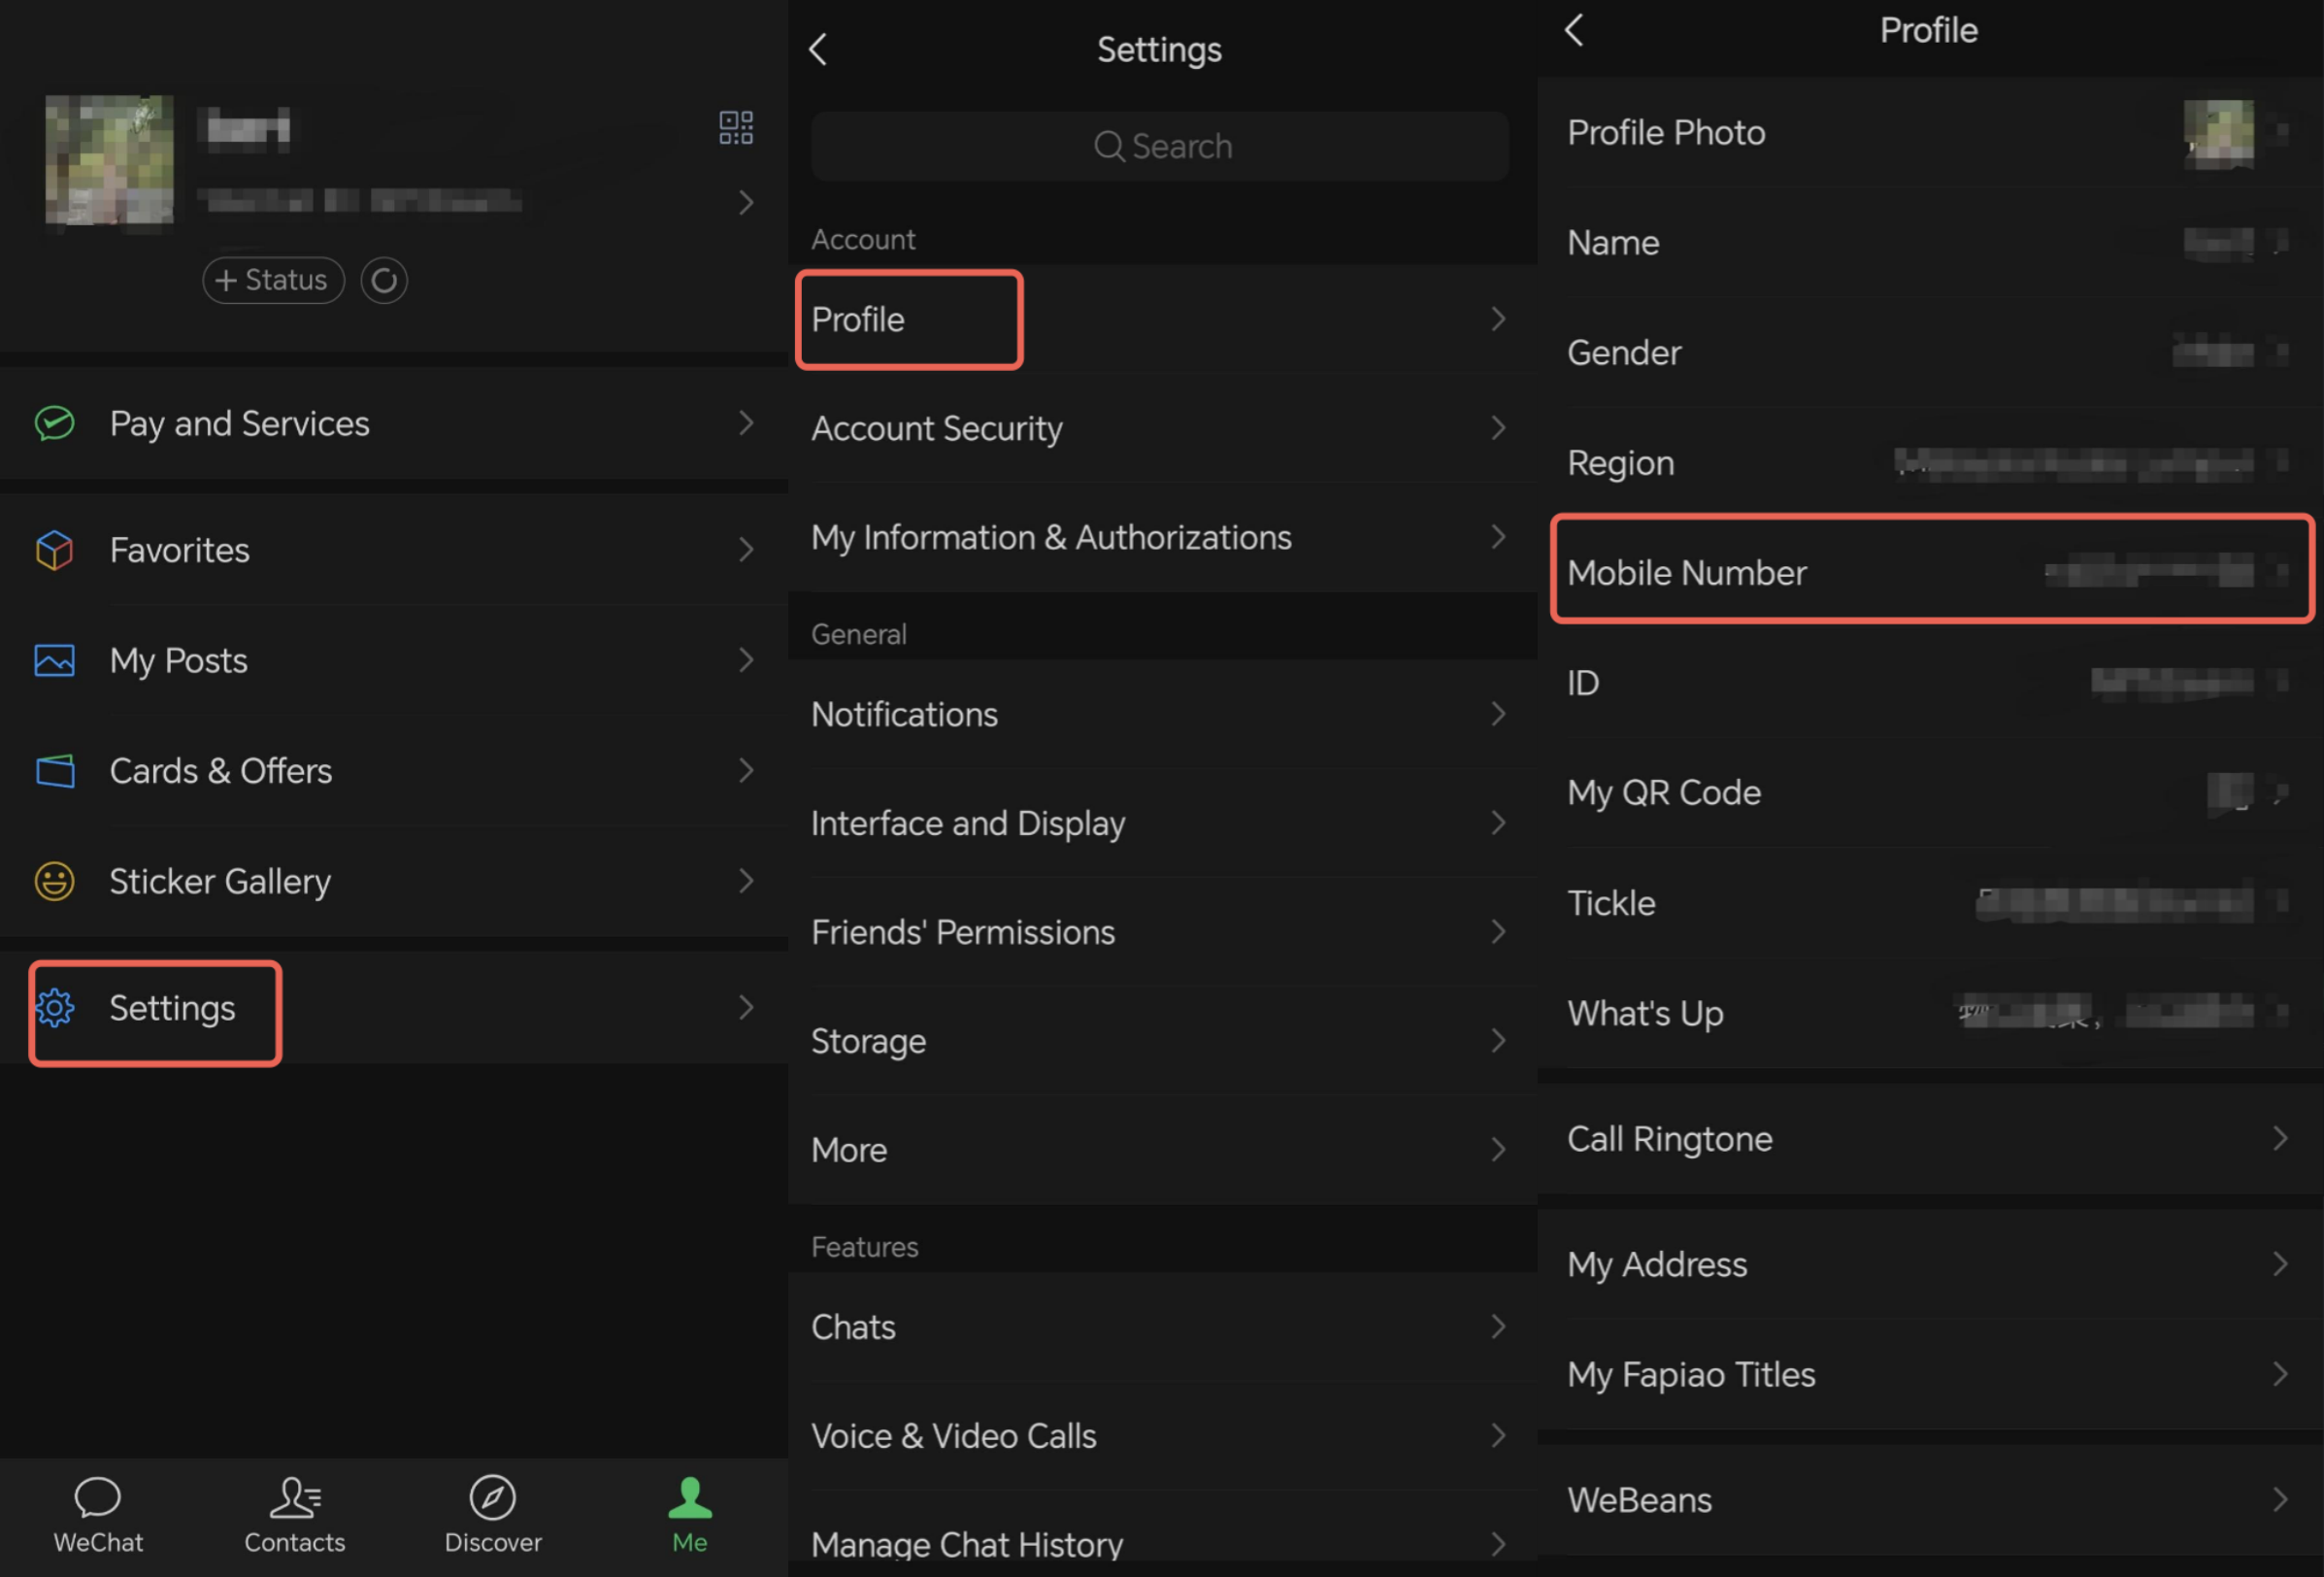
Task: Switch to the Me tab
Action: click(x=690, y=1515)
